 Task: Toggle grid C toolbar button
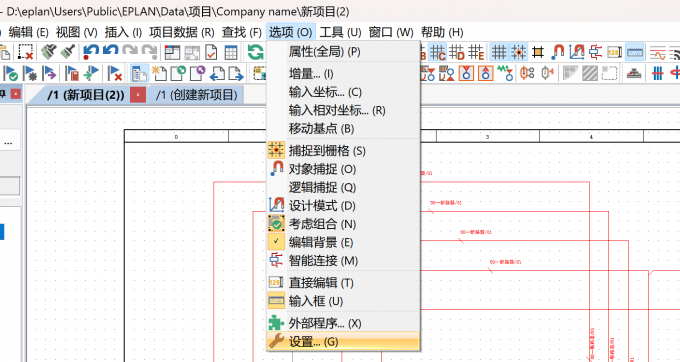[x=437, y=52]
